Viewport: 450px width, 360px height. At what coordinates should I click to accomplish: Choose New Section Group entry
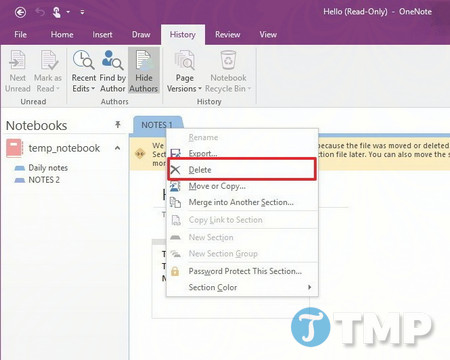pos(242,254)
